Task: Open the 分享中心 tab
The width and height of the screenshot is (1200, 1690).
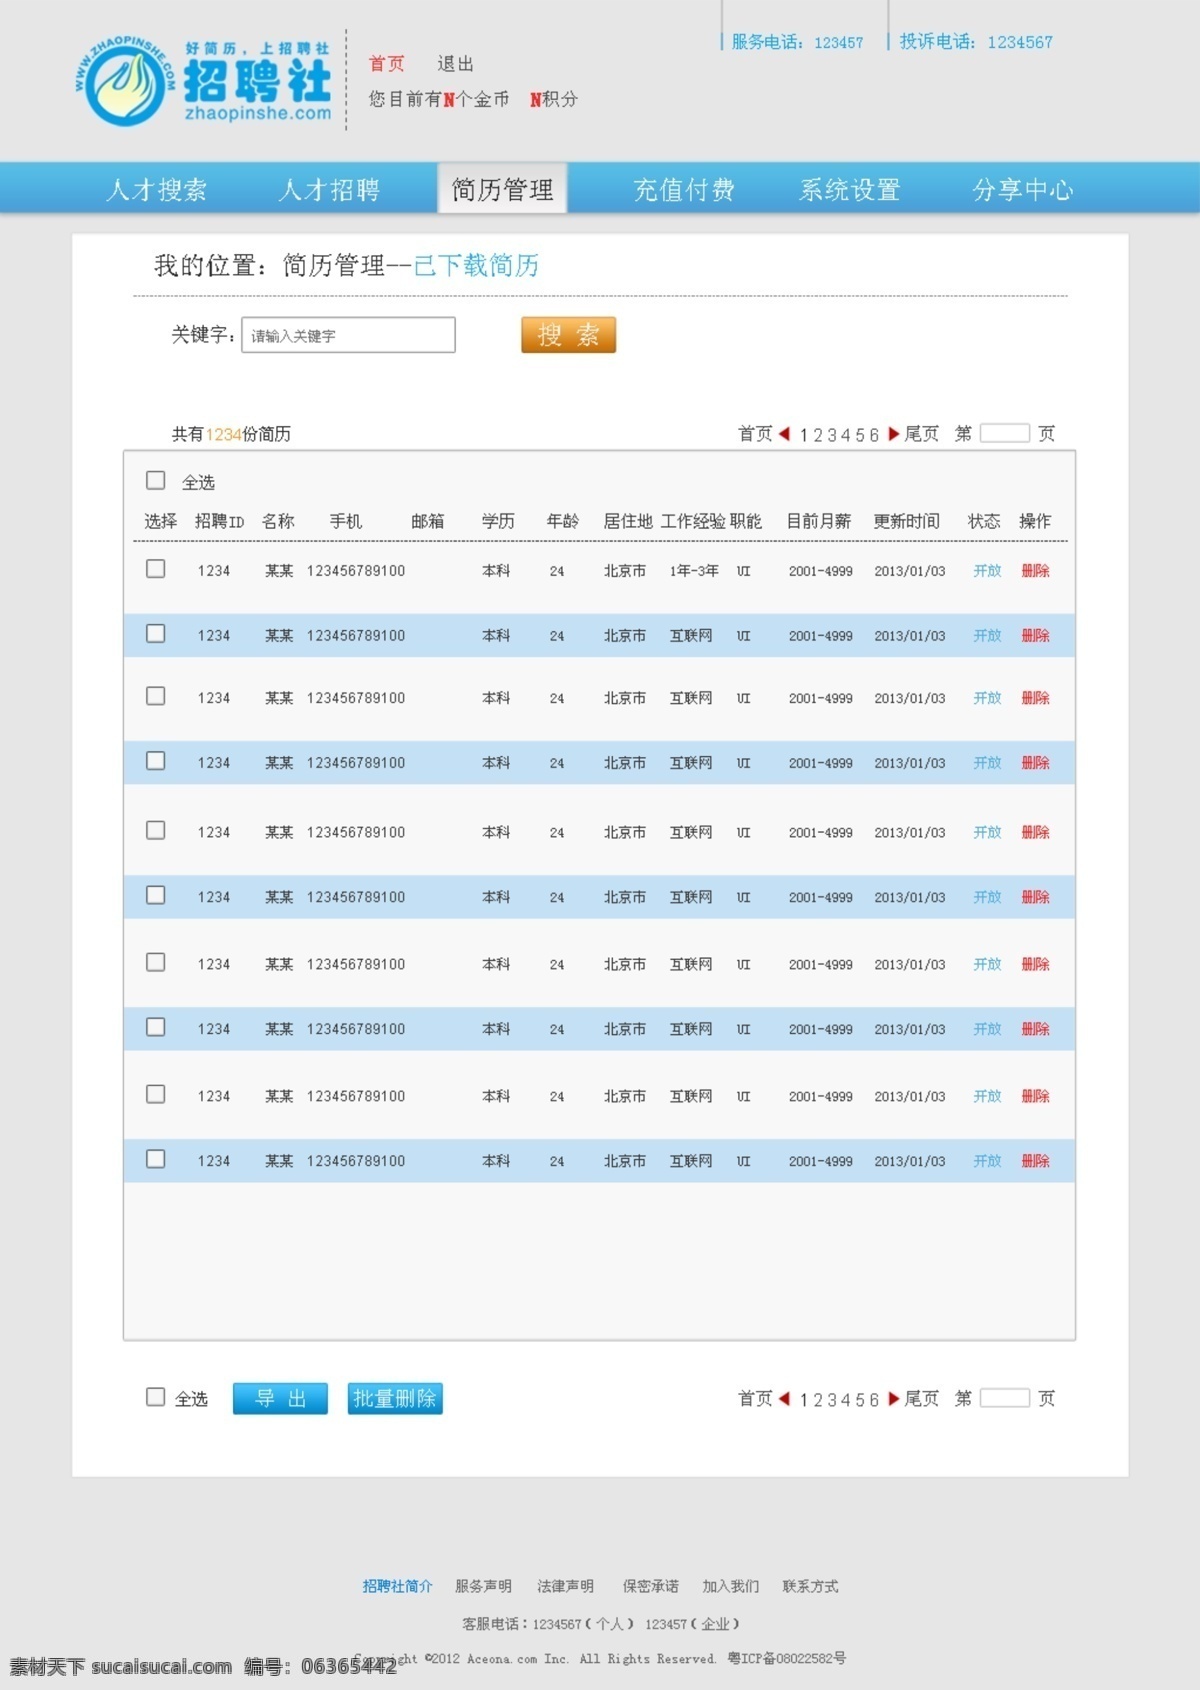Action: [1023, 189]
